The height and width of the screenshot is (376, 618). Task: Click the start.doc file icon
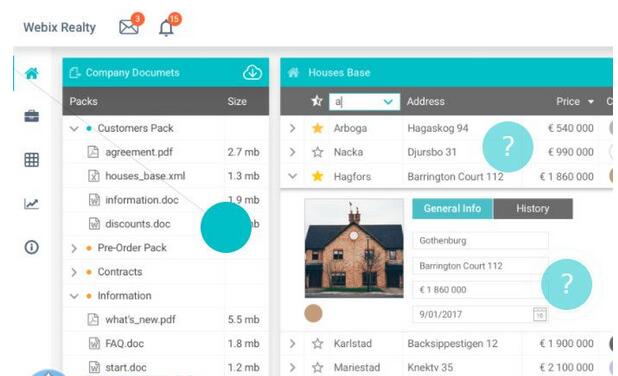point(94,367)
